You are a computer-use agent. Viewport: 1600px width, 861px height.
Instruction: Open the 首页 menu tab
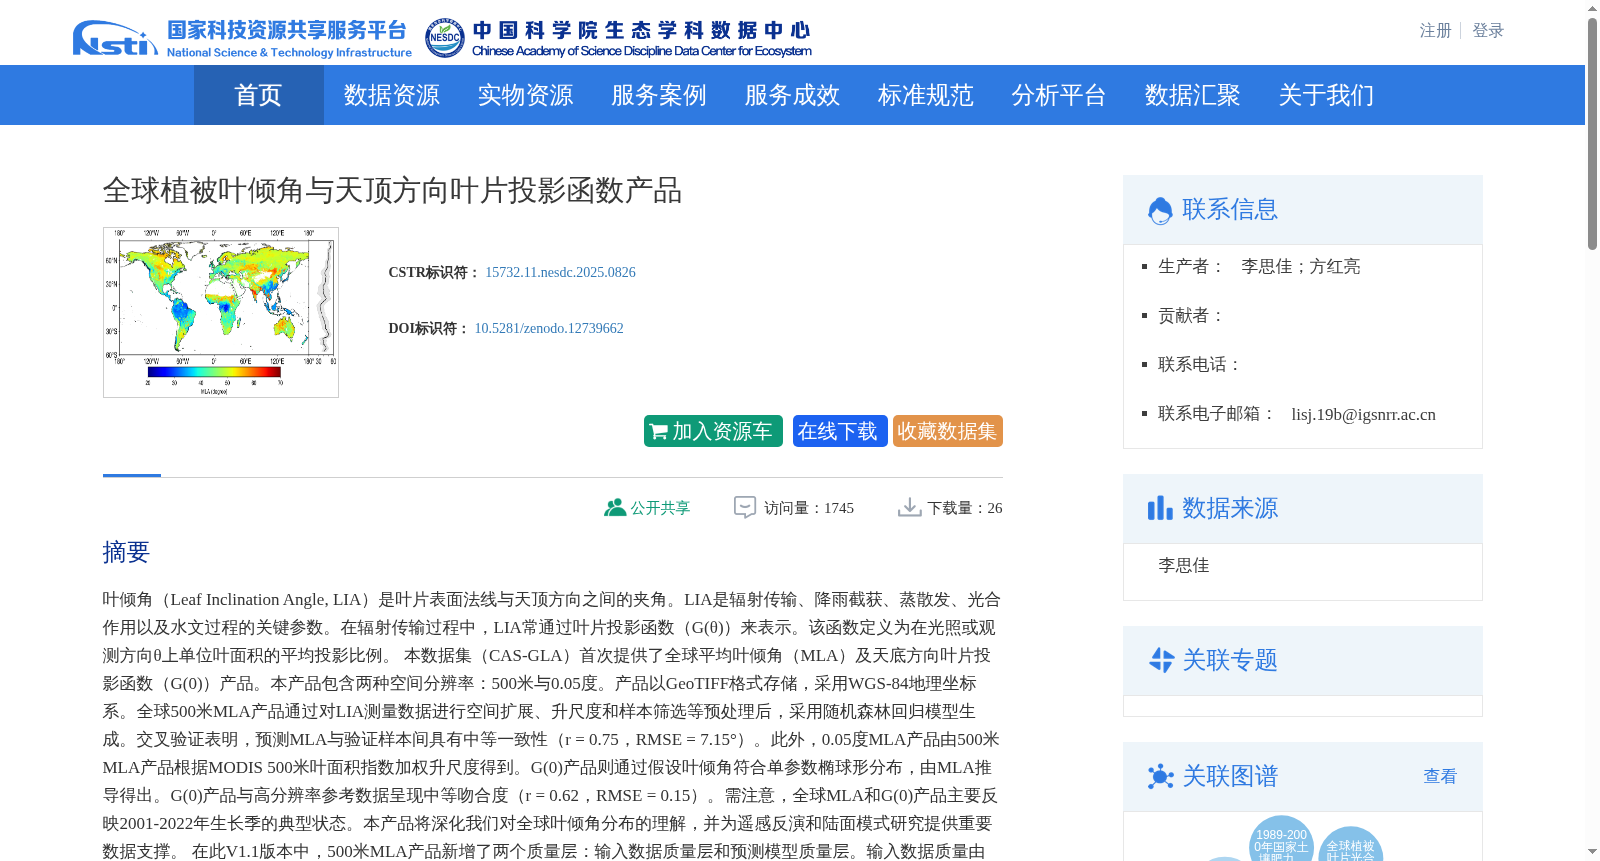click(x=258, y=95)
